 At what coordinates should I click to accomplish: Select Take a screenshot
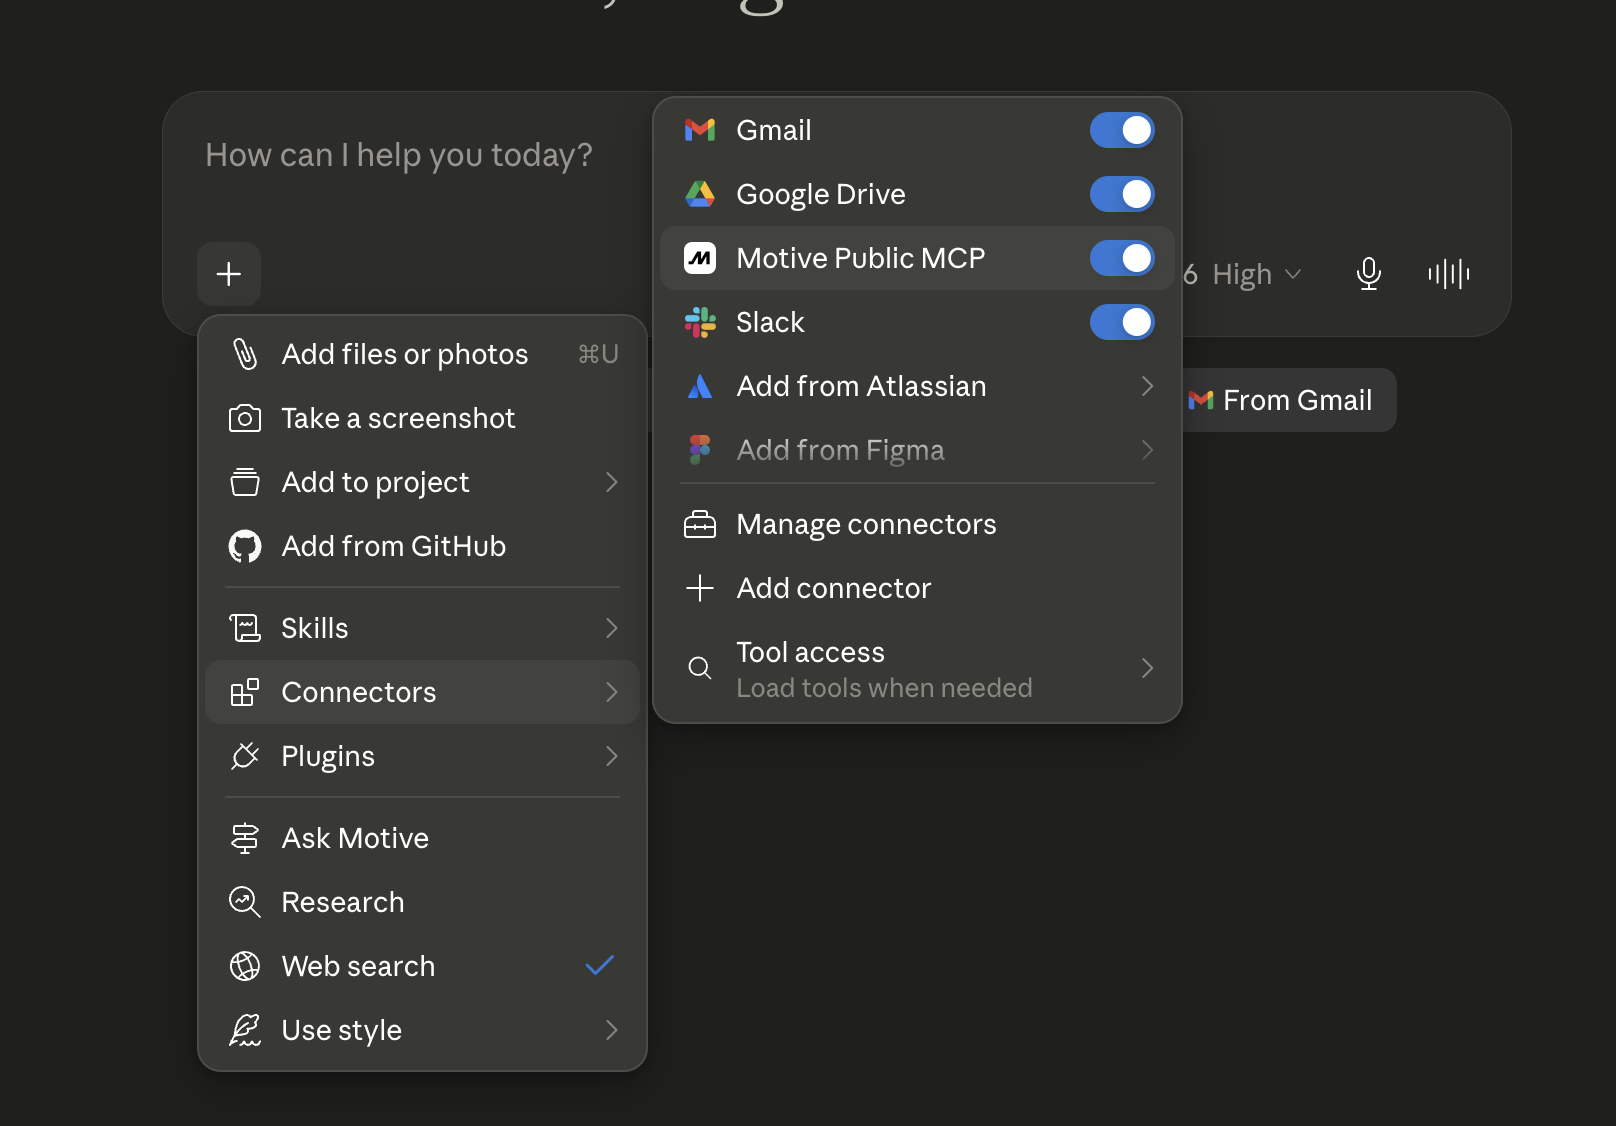pyautogui.click(x=422, y=418)
